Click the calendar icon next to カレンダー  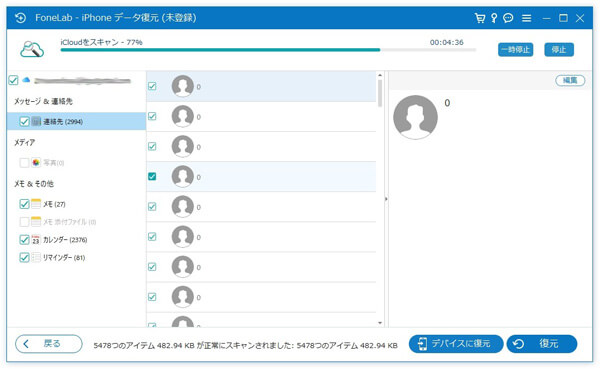[x=36, y=240]
